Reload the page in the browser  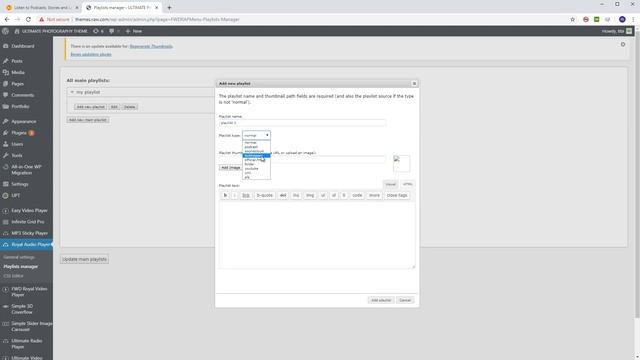pos(28,19)
